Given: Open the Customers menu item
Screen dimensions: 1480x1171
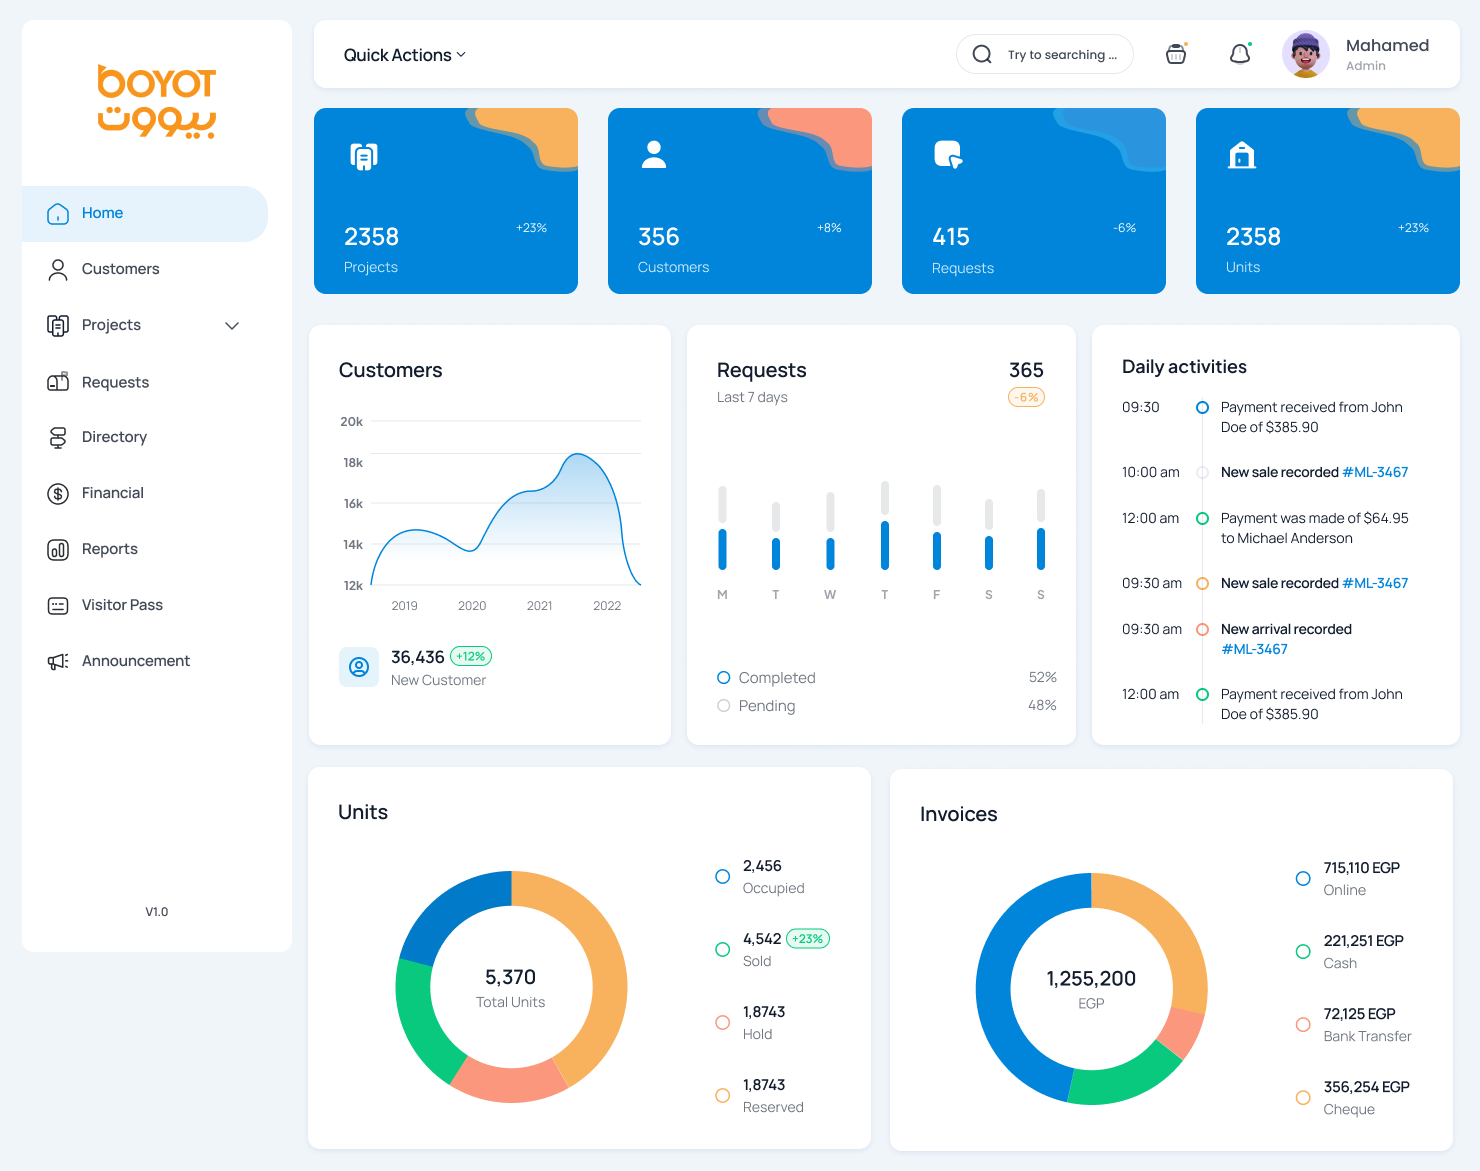Looking at the screenshot, I should [x=120, y=269].
